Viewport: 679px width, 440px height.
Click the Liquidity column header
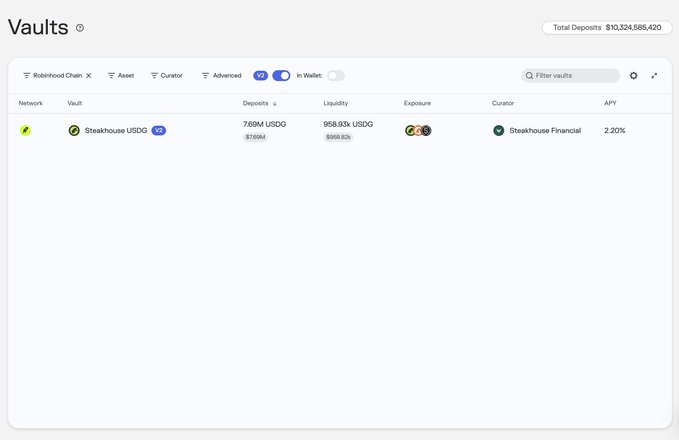[x=336, y=103]
